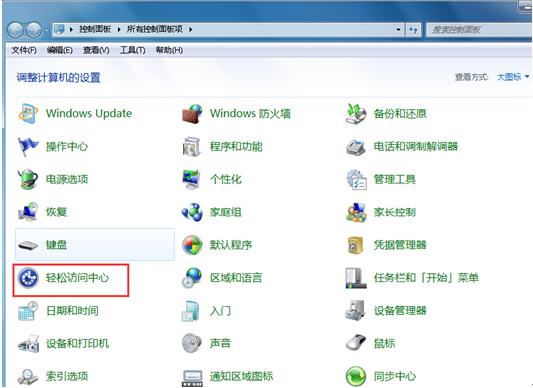Screen dimensions: 533x388
Task: Click the 搜索控制面板 search field
Action: 479,30
